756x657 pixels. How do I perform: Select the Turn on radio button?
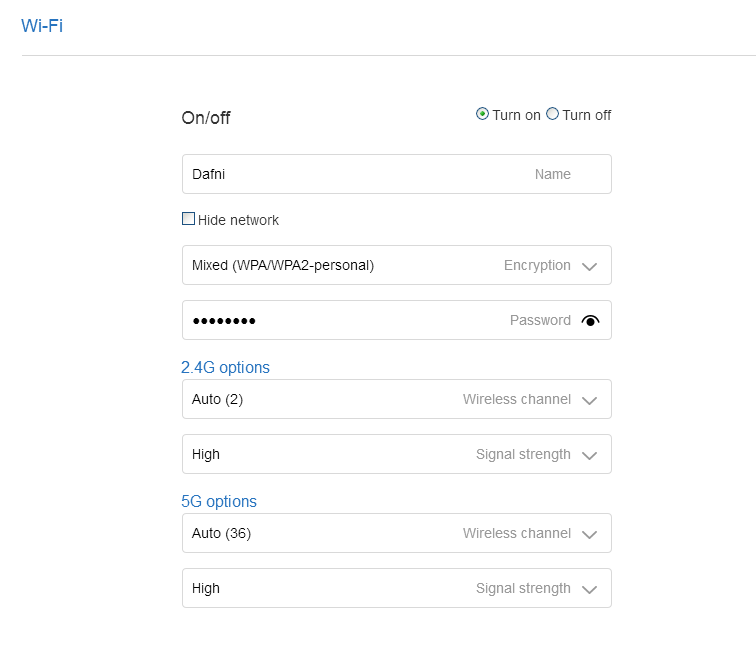(x=483, y=114)
